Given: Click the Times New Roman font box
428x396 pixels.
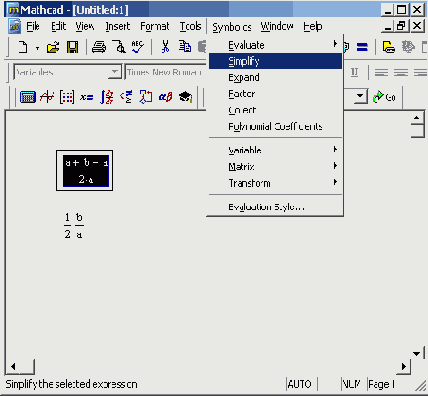Looking at the screenshot, I should (x=165, y=72).
